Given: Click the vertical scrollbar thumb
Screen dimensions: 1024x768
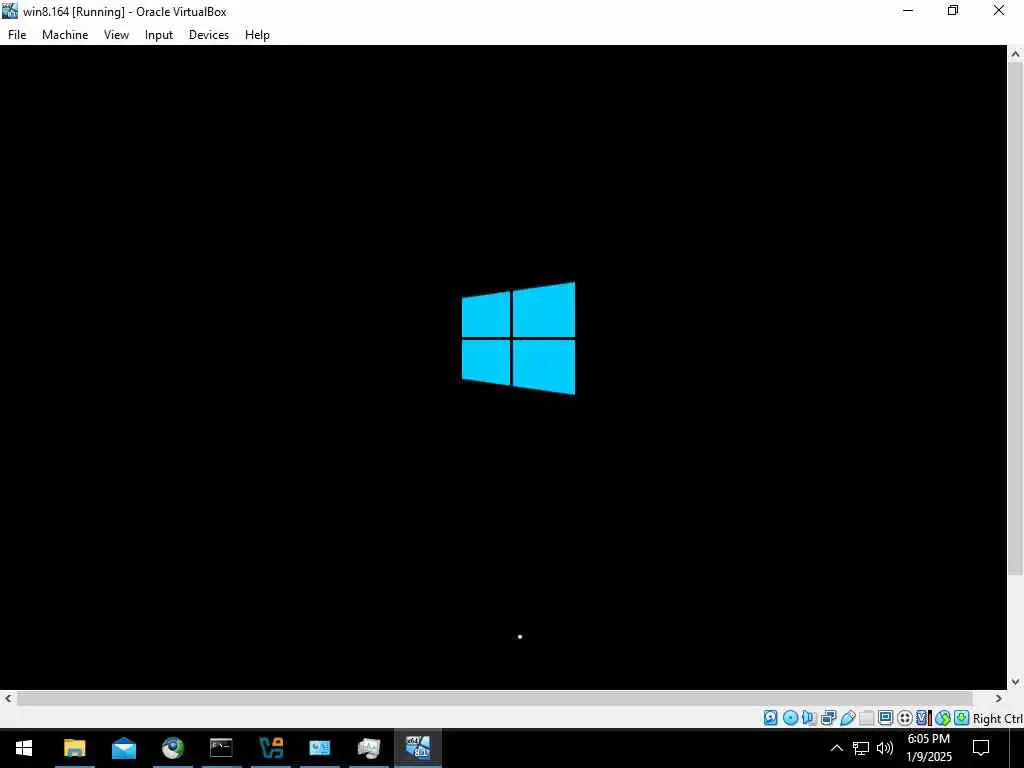Looking at the screenshot, I should (1015, 320).
